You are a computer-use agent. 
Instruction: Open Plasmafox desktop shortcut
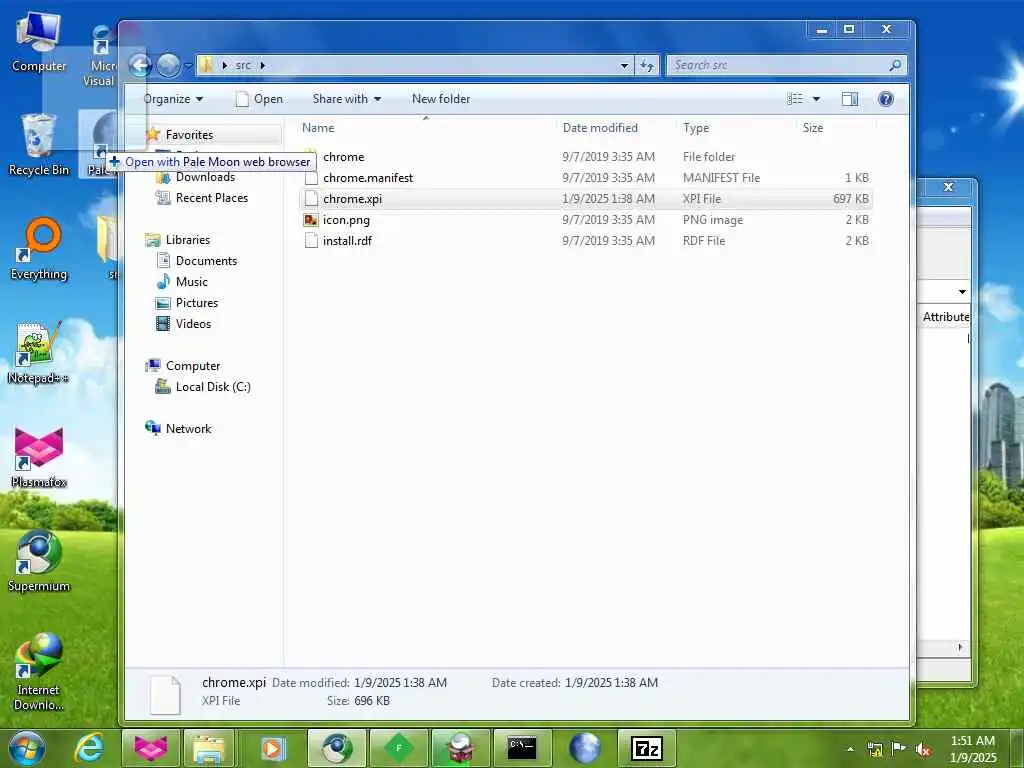click(x=39, y=457)
